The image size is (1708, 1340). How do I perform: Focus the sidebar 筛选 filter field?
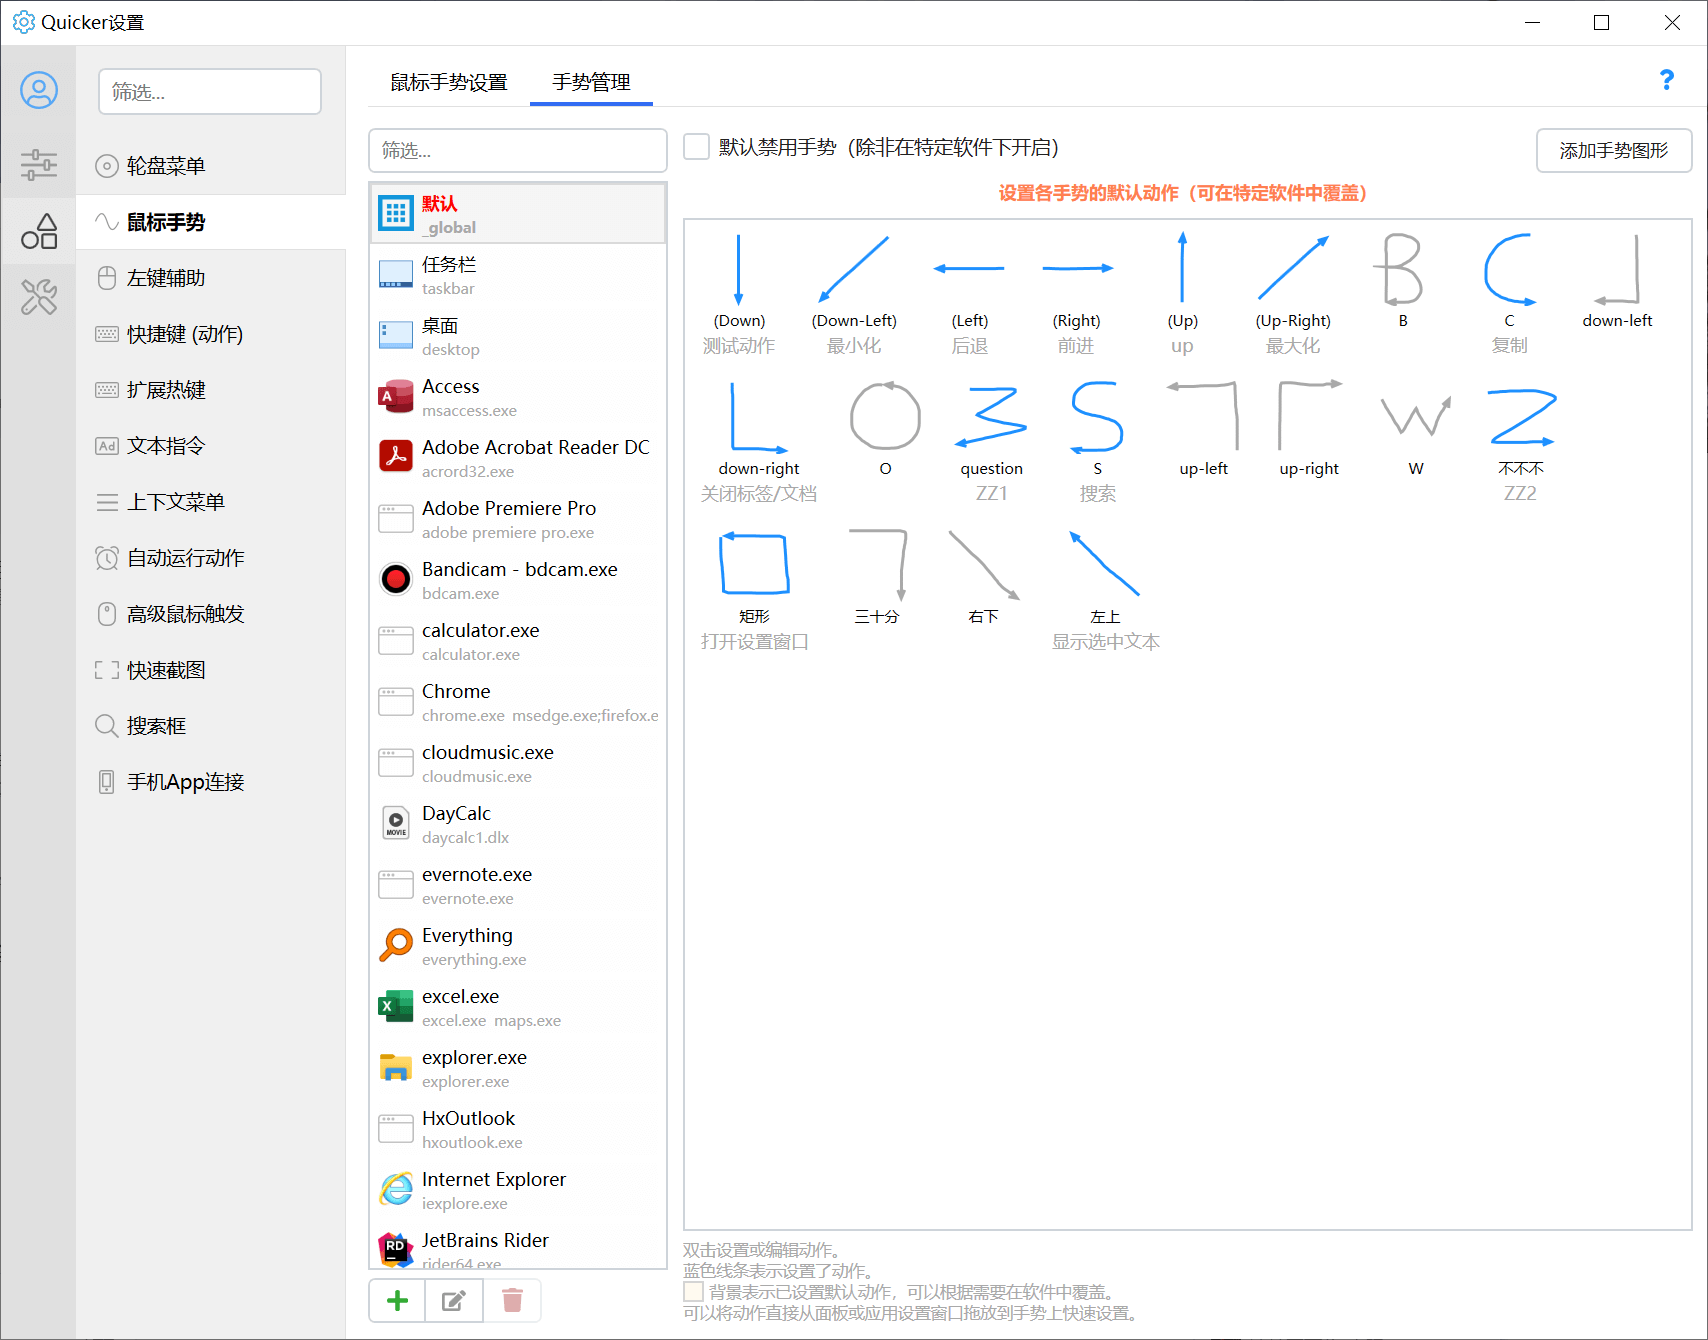pos(210,92)
